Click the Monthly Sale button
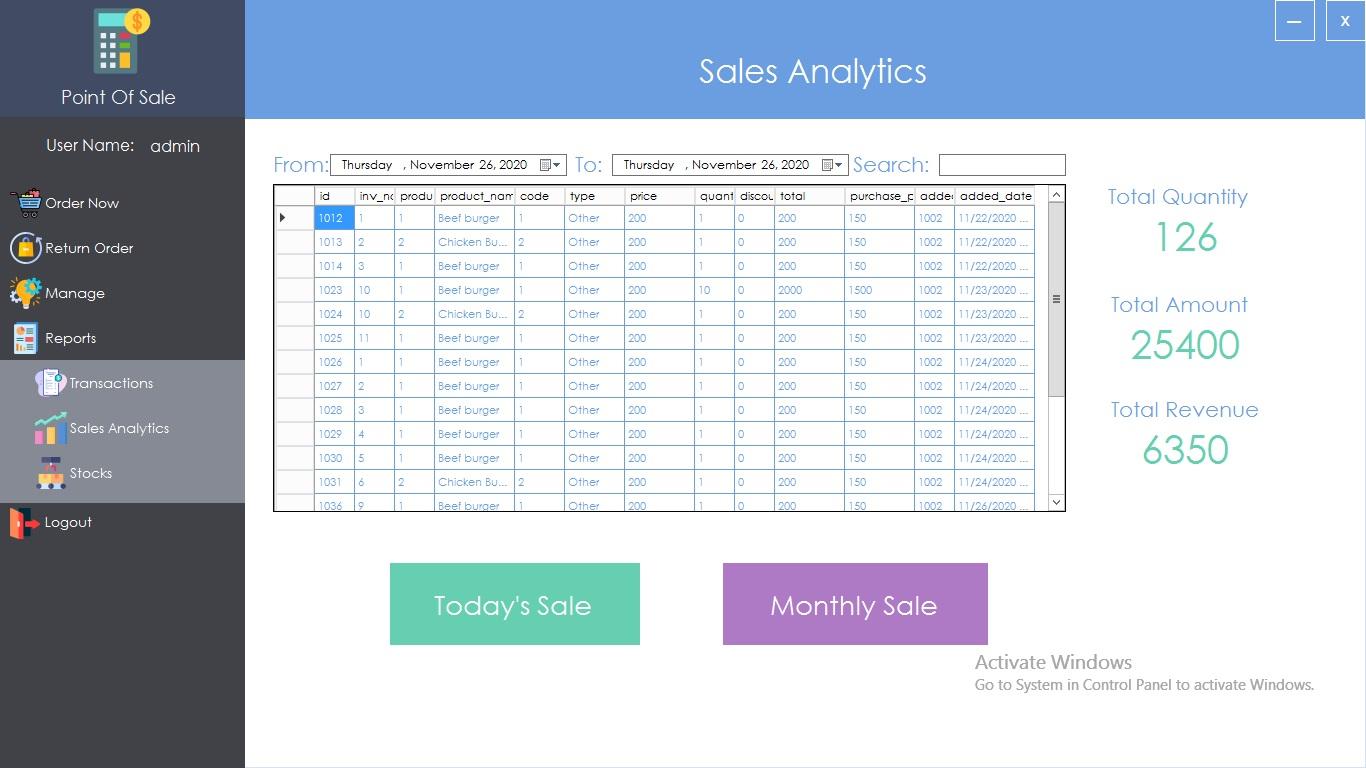This screenshot has height=768, width=1366. 854,603
